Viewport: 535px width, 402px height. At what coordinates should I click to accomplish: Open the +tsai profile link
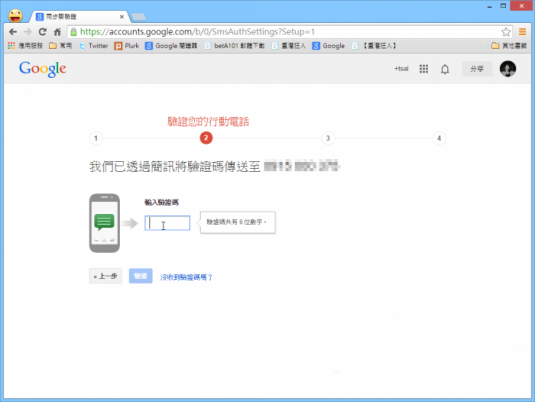(401, 69)
